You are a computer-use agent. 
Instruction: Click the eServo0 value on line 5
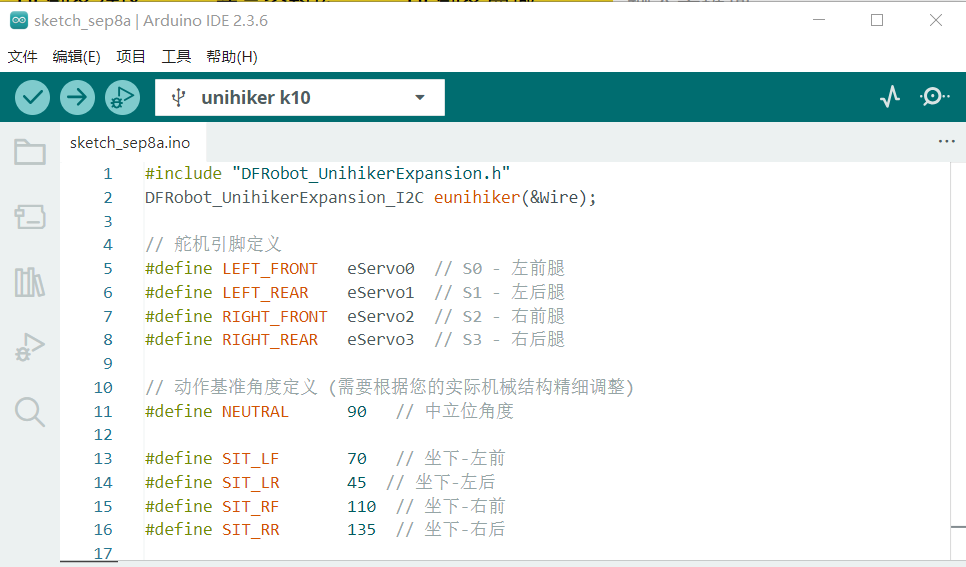(x=381, y=269)
